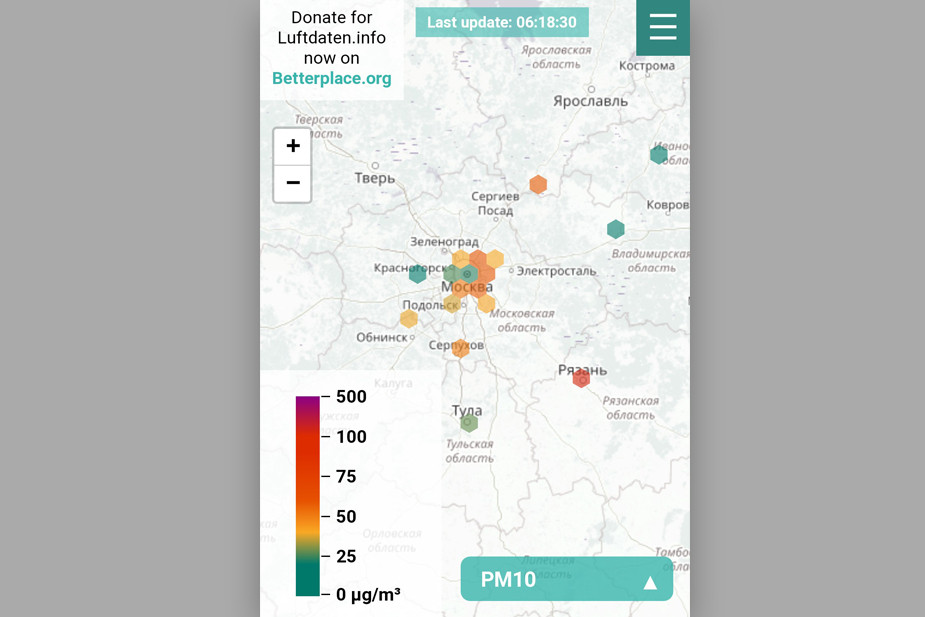925x617 pixels.
Task: Expand the PM10 pollutant selector
Action: coord(566,579)
